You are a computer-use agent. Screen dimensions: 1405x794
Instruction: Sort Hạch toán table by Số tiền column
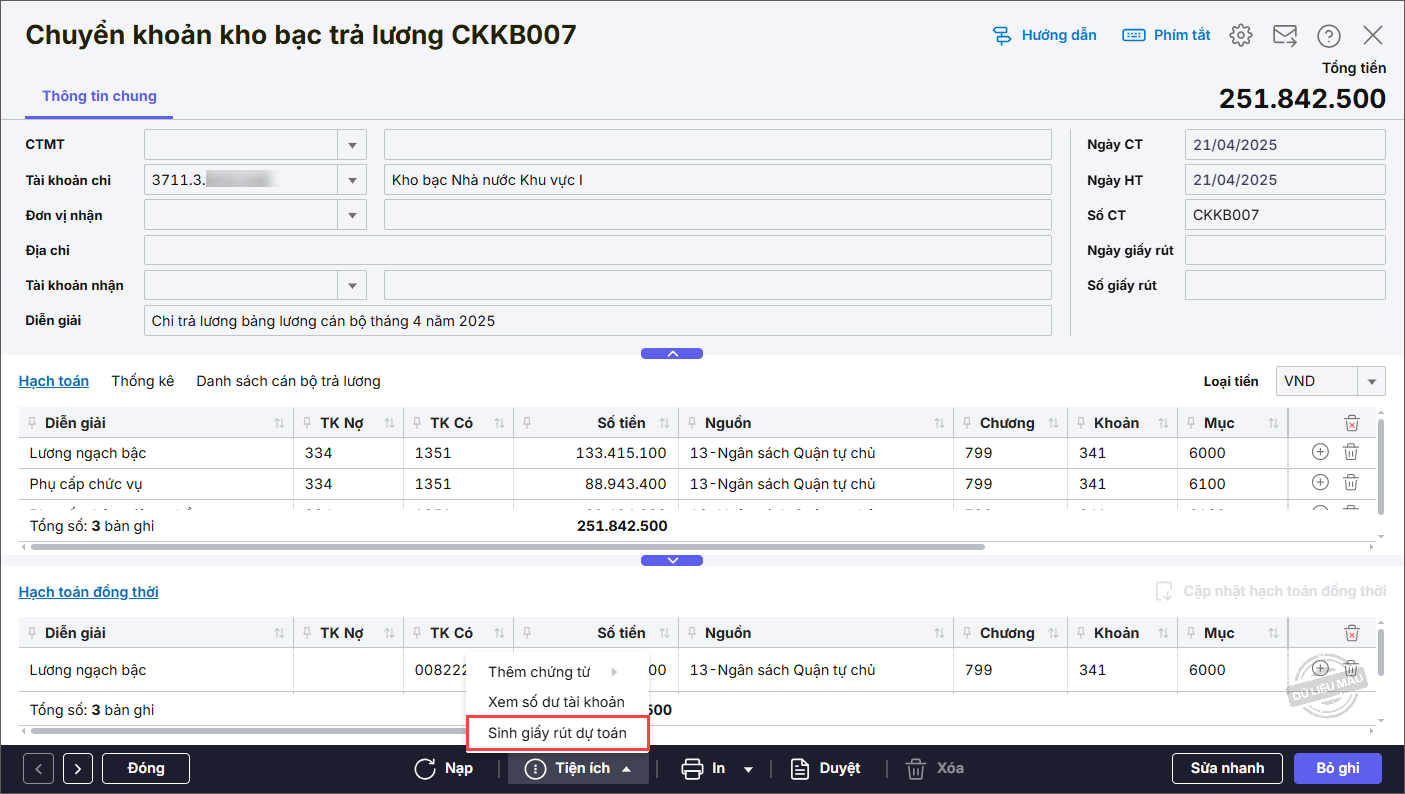coord(663,423)
